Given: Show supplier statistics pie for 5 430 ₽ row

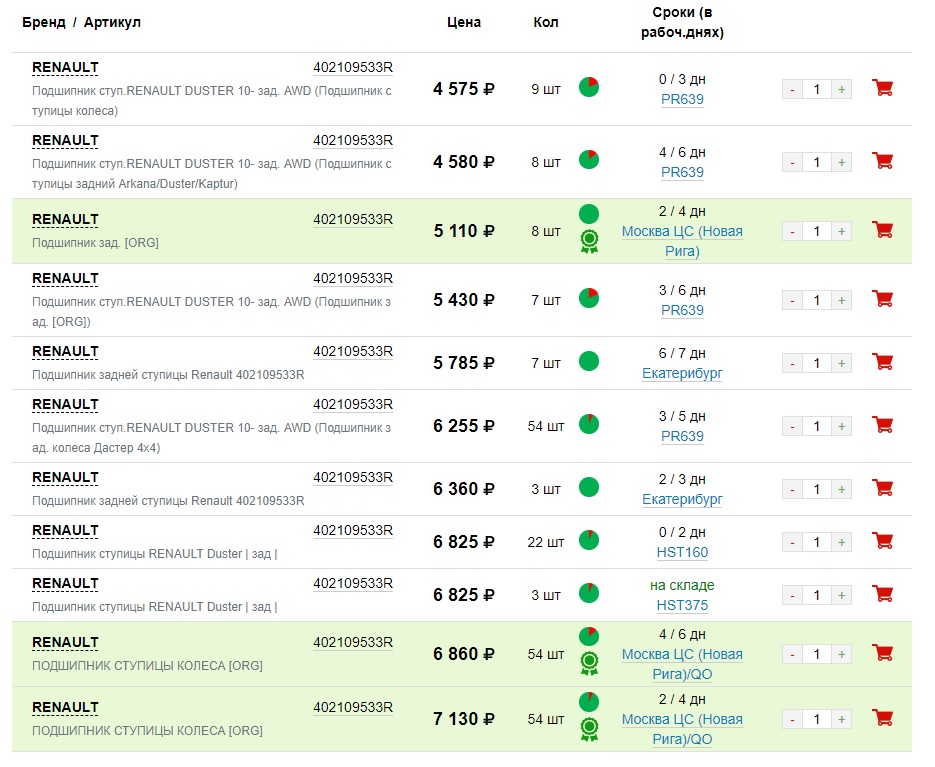Looking at the screenshot, I should 589,298.
